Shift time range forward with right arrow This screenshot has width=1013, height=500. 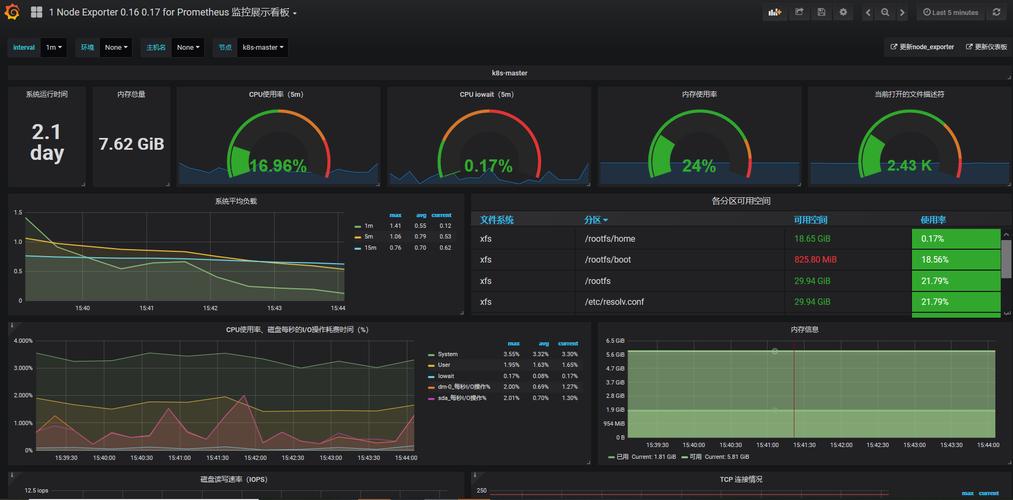click(x=902, y=13)
